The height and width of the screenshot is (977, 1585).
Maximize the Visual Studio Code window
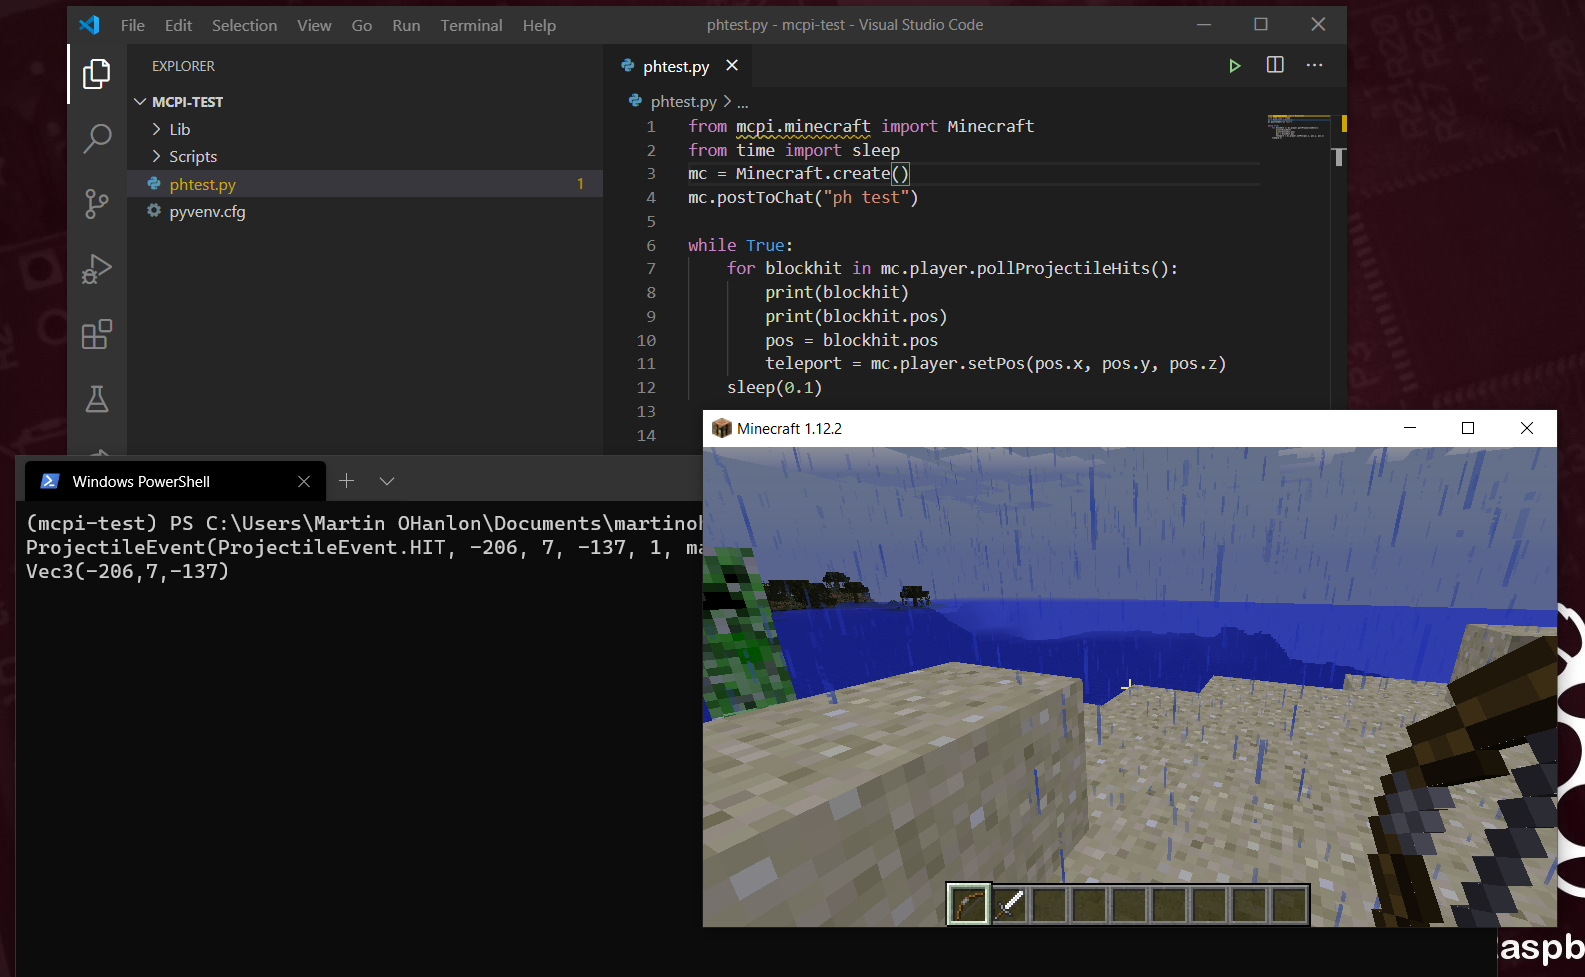(x=1261, y=25)
